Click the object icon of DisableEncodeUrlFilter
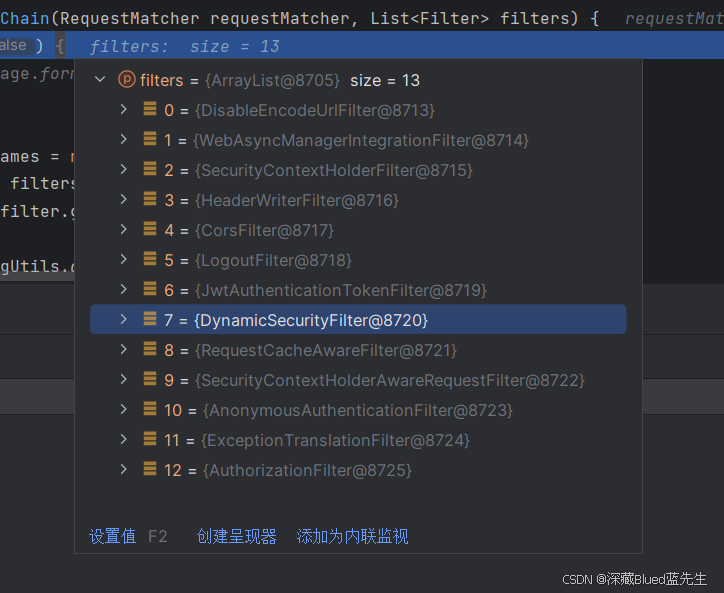Image resolution: width=724 pixels, height=593 pixels. pos(150,109)
